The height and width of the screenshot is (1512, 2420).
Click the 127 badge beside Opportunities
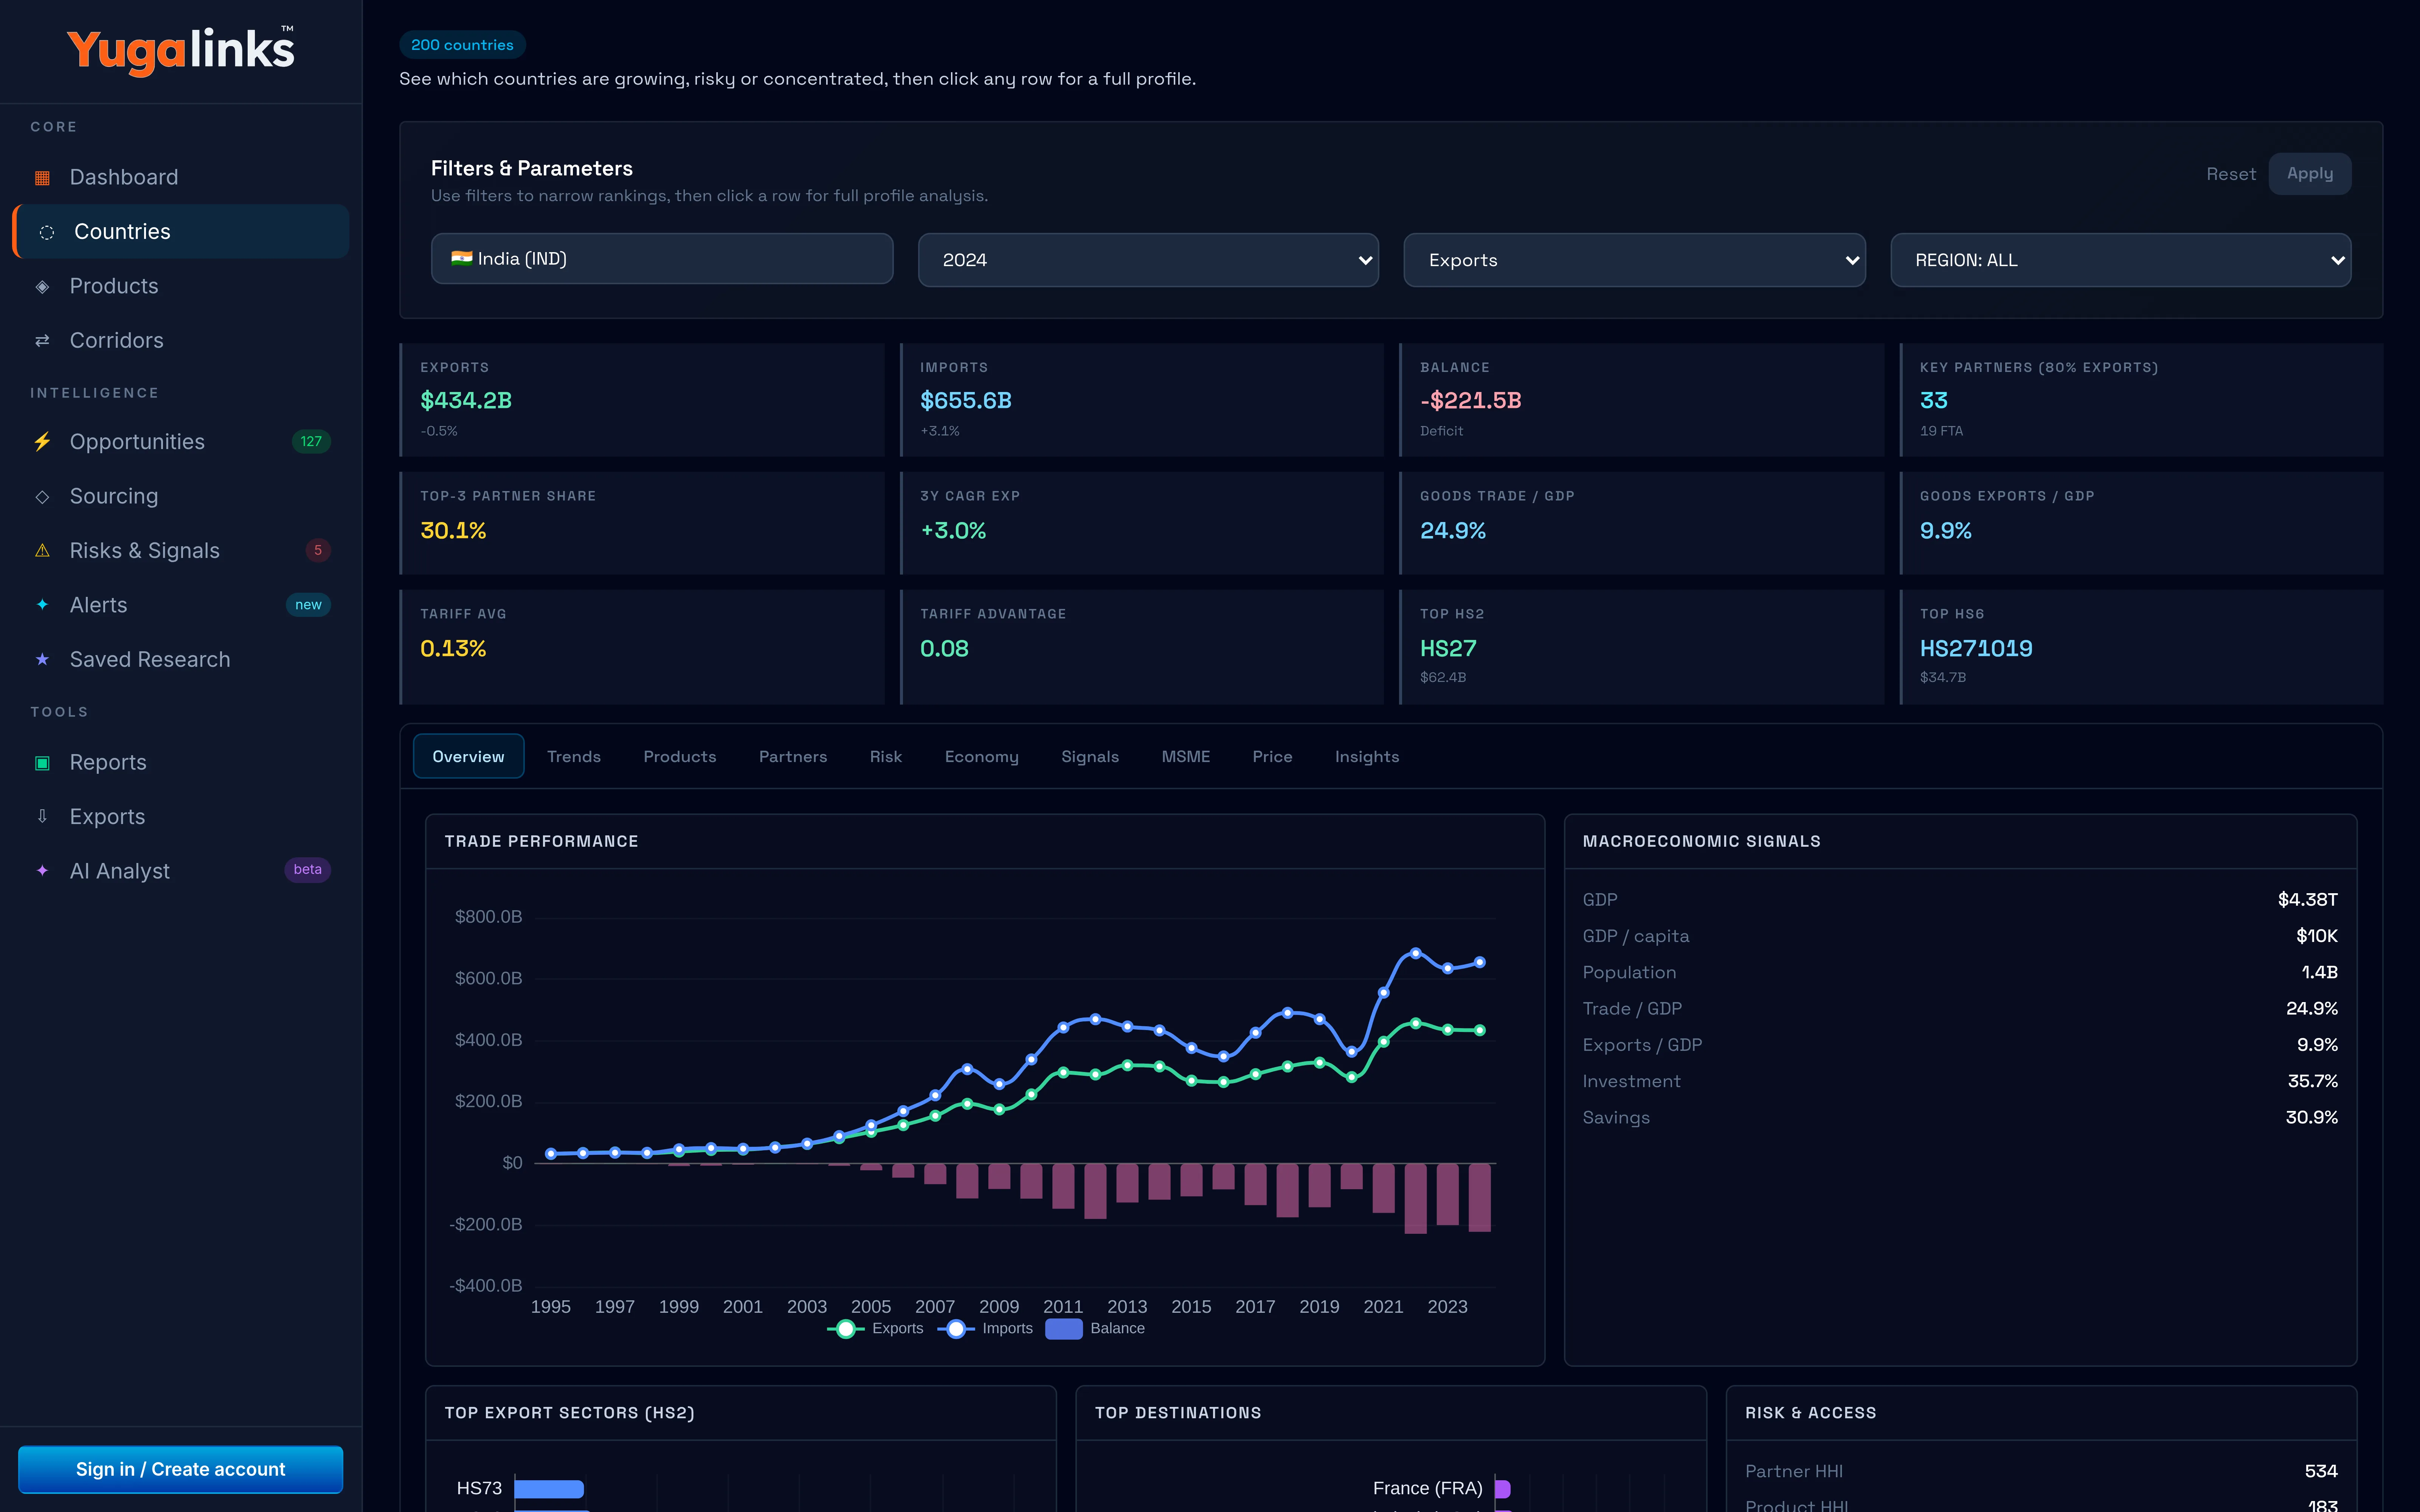tap(311, 442)
